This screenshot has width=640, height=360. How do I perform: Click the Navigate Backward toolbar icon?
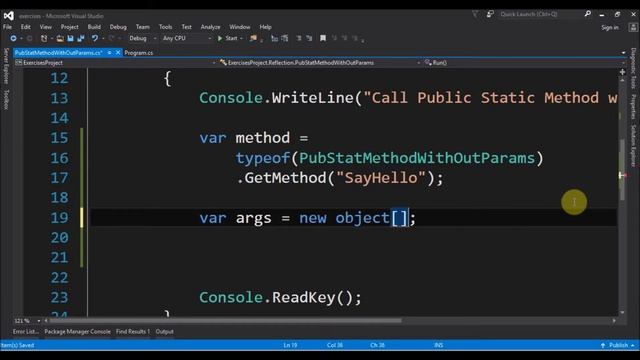click(x=13, y=38)
